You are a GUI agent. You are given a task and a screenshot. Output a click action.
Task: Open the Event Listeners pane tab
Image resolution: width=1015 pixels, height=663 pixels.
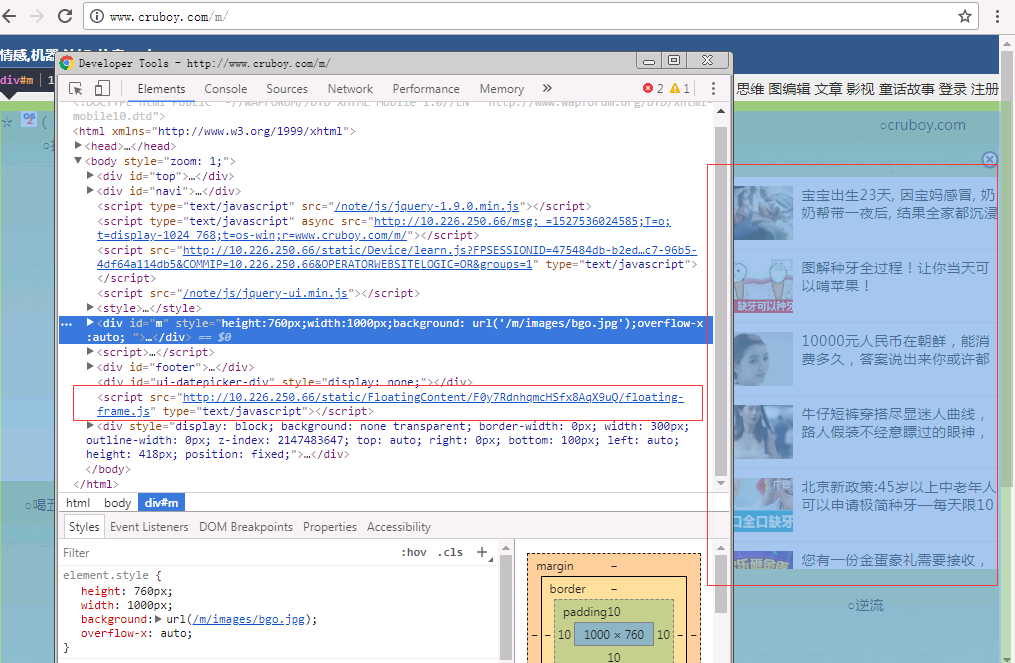point(149,527)
